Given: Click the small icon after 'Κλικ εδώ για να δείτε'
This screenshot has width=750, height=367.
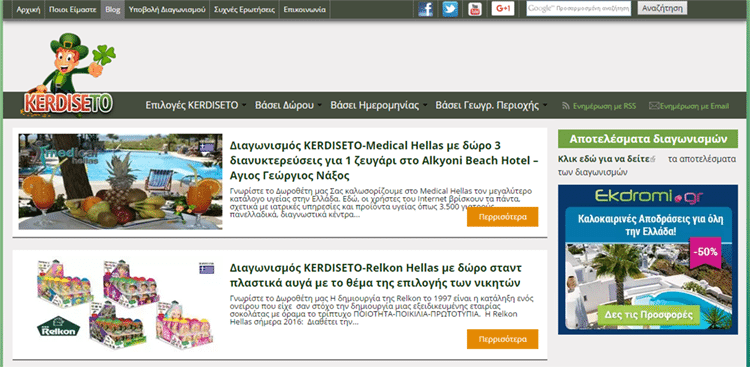Looking at the screenshot, I should tap(652, 159).
